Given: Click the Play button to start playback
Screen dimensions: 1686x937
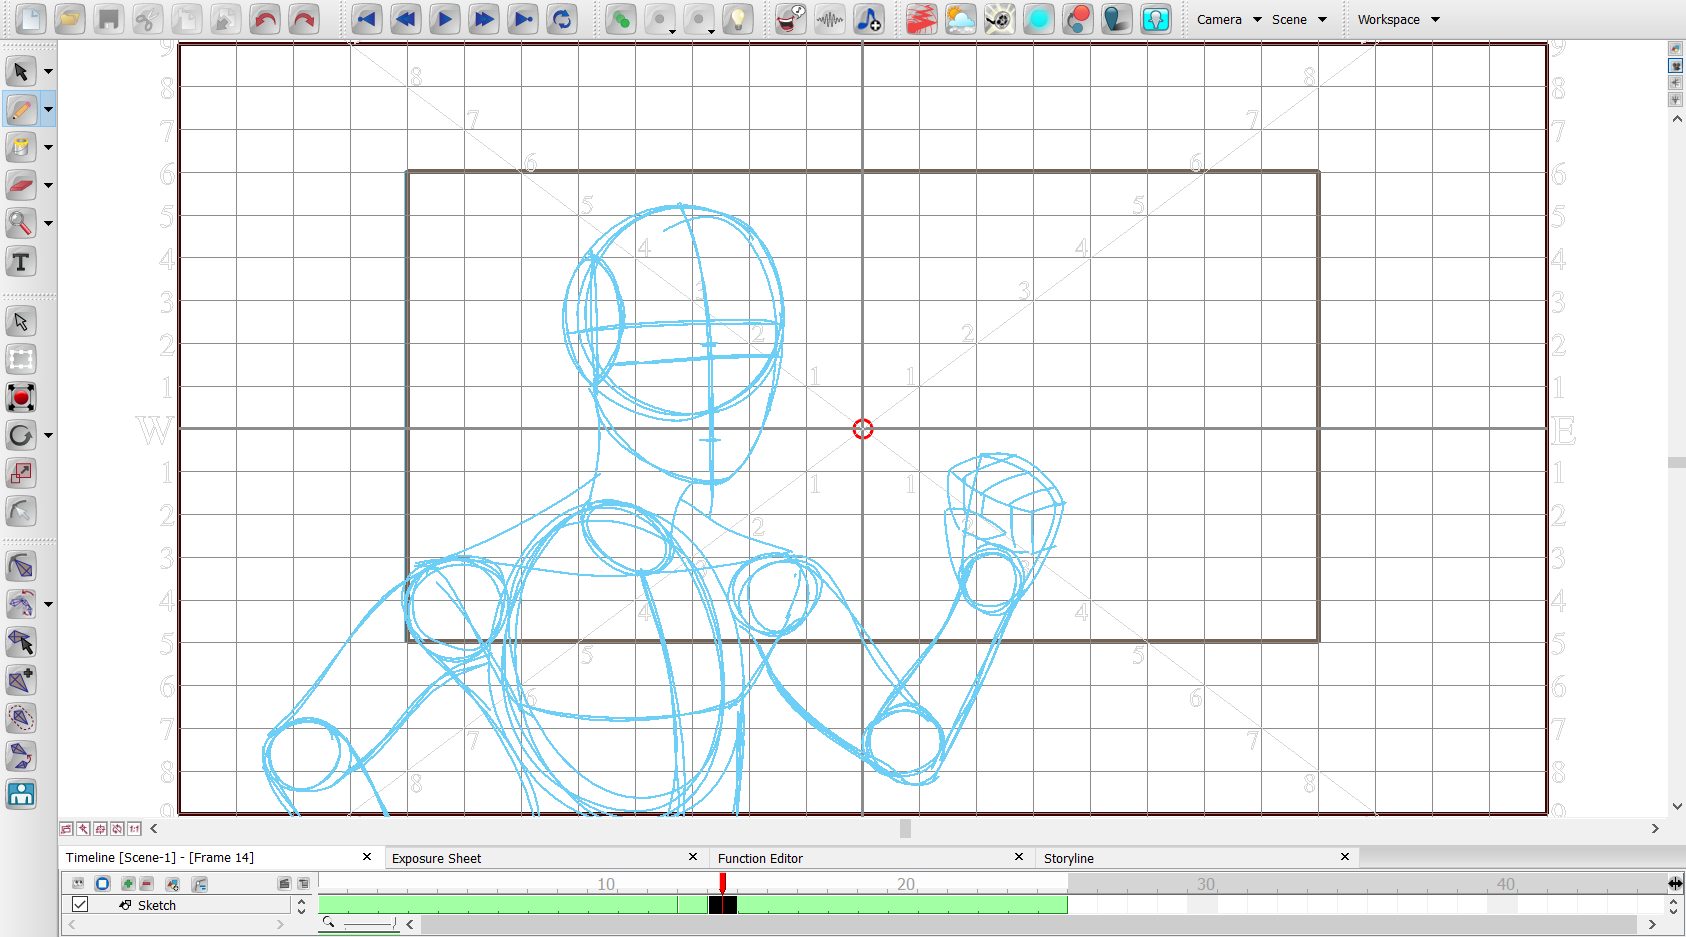Looking at the screenshot, I should 444,19.
